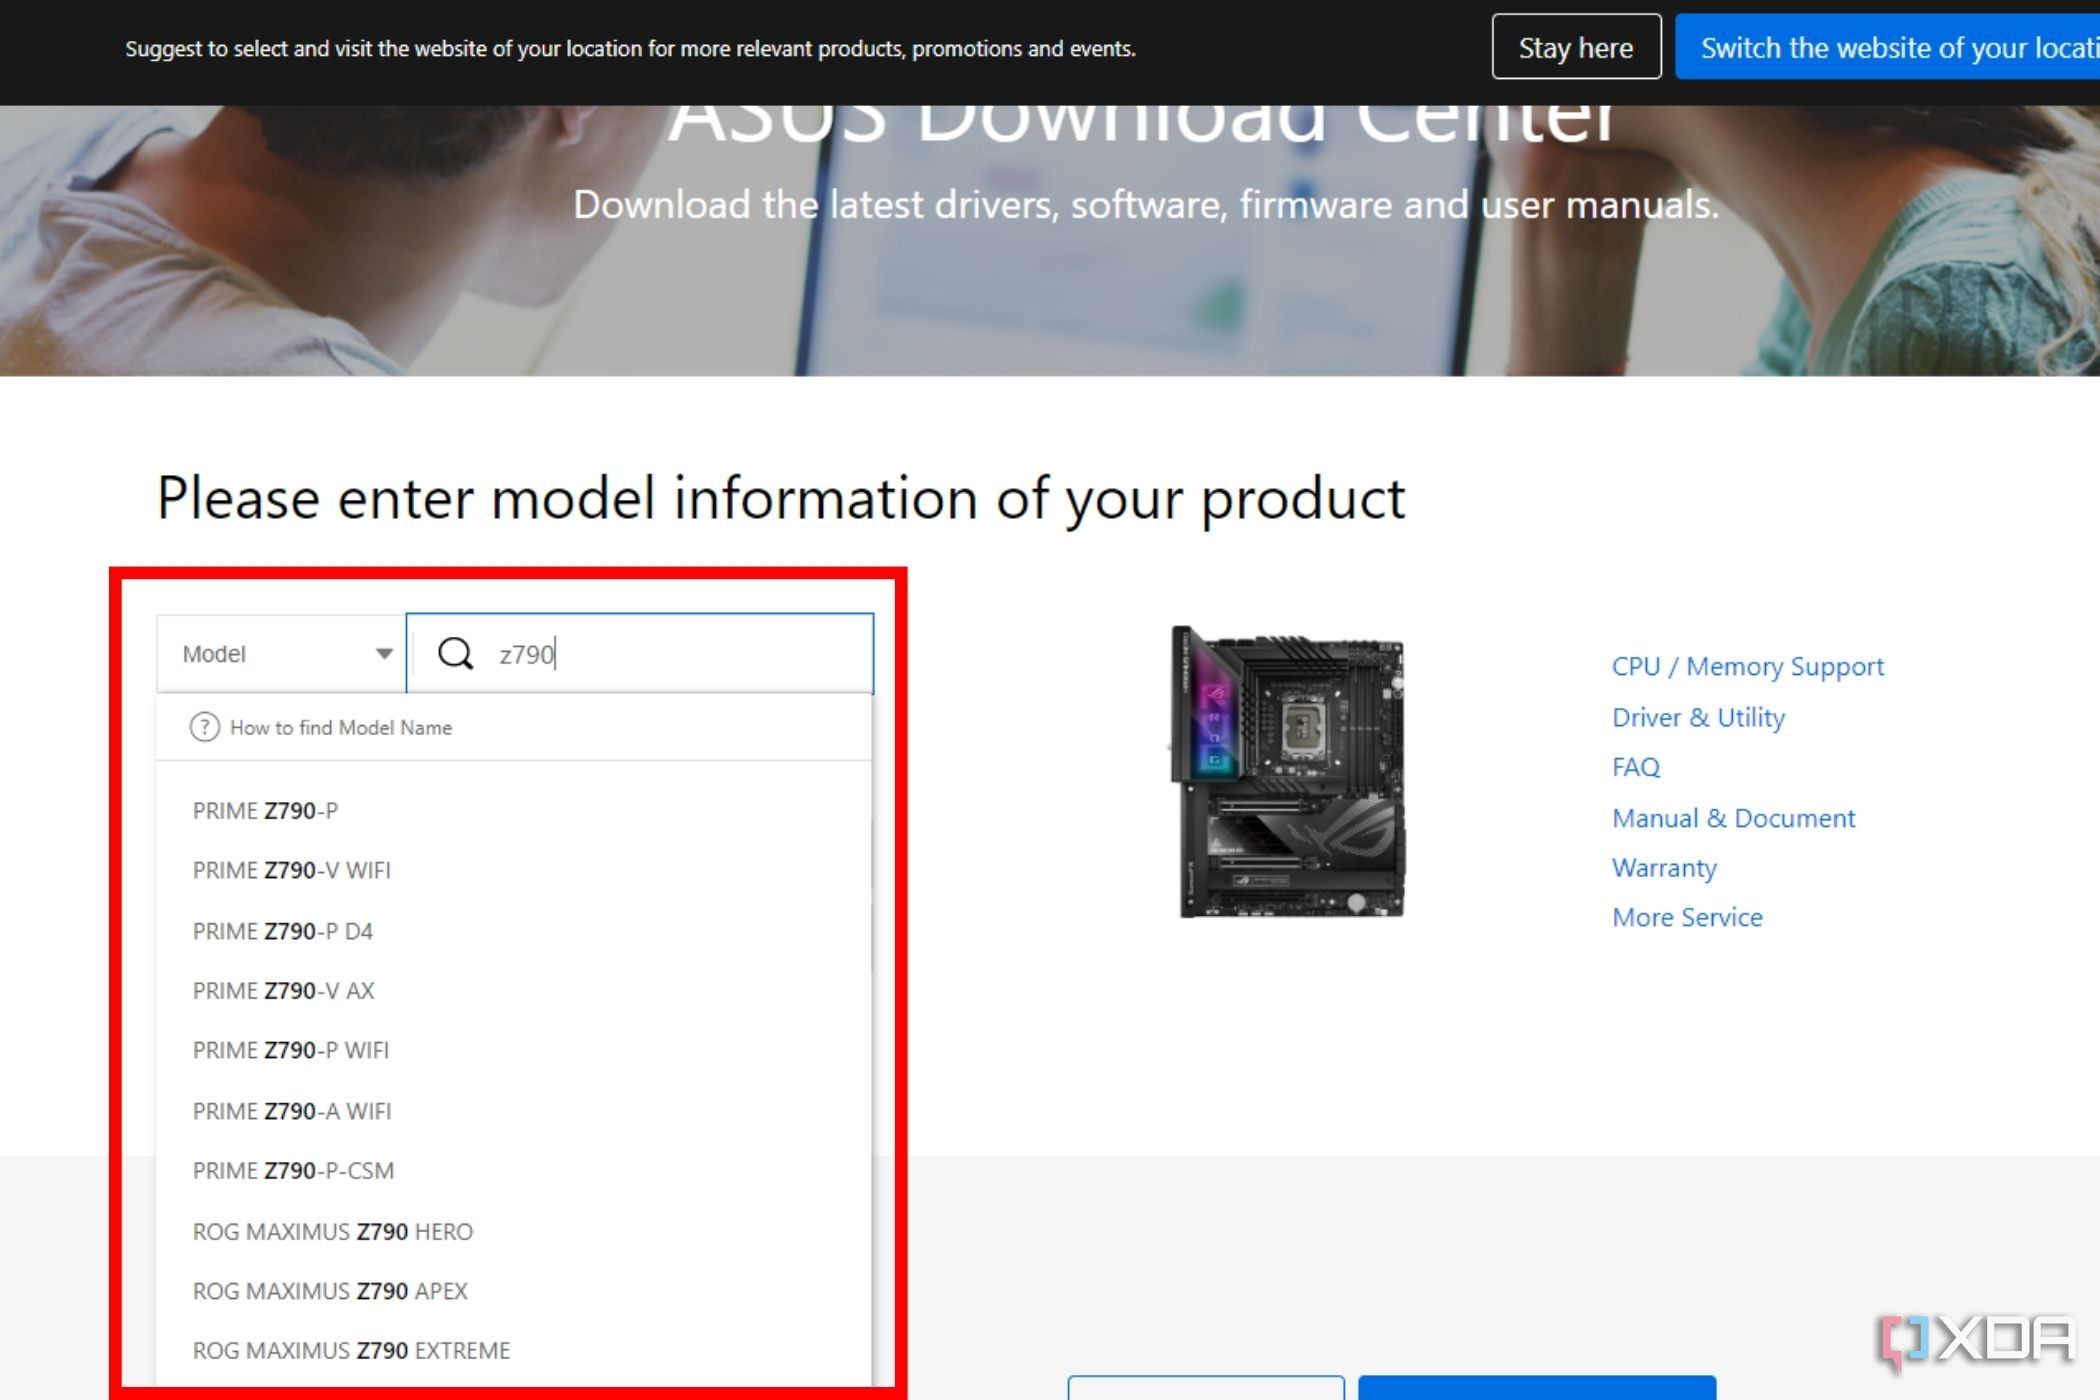Screen dimensions: 2100x1400
Task: View the Warranty link
Action: (1664, 868)
